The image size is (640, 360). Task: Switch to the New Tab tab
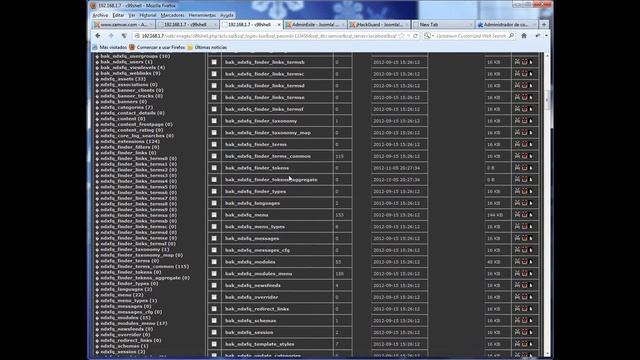pyautogui.click(x=443, y=24)
